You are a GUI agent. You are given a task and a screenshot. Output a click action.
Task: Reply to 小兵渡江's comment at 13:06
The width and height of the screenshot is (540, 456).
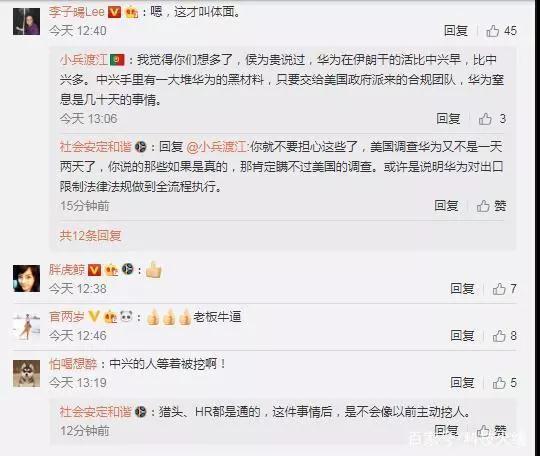[x=448, y=119]
